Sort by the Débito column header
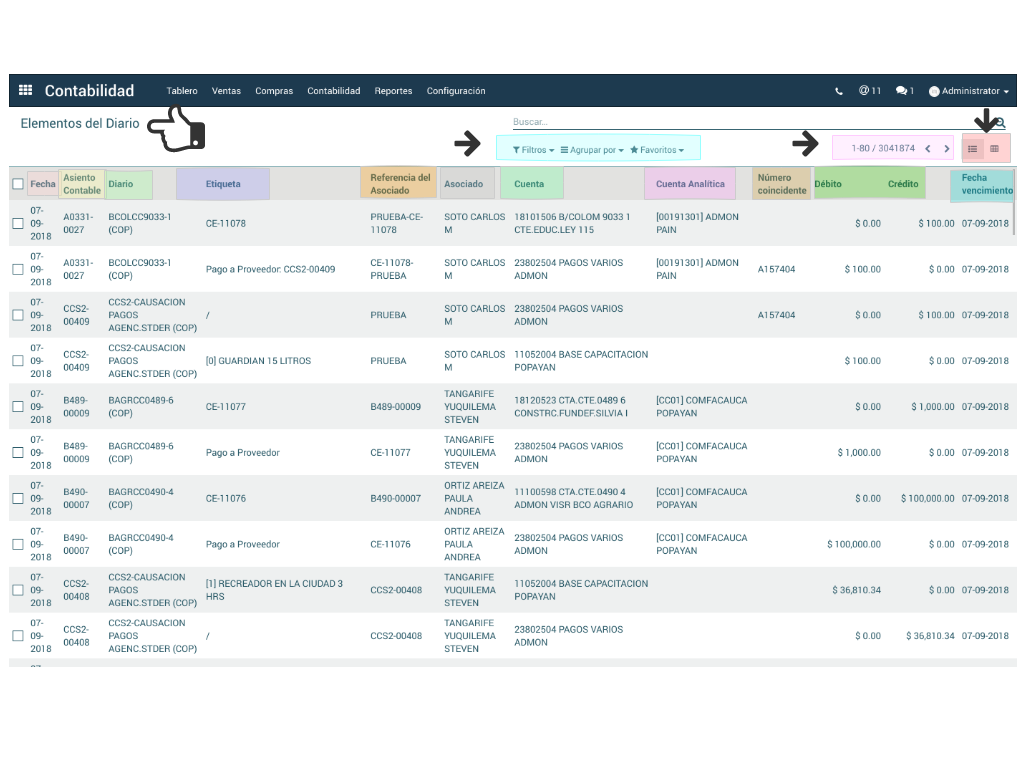This screenshot has height=767, width=1023. tap(828, 184)
